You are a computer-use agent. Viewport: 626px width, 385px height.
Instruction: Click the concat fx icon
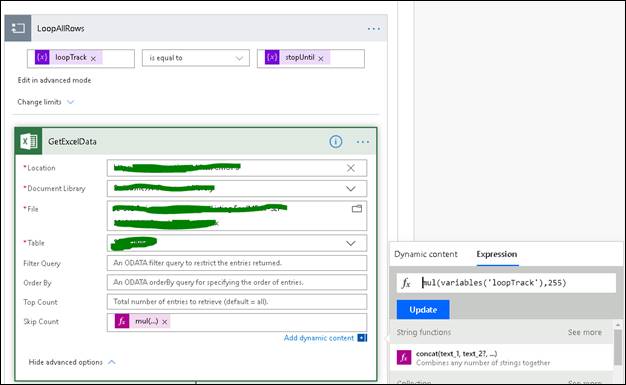point(404,357)
